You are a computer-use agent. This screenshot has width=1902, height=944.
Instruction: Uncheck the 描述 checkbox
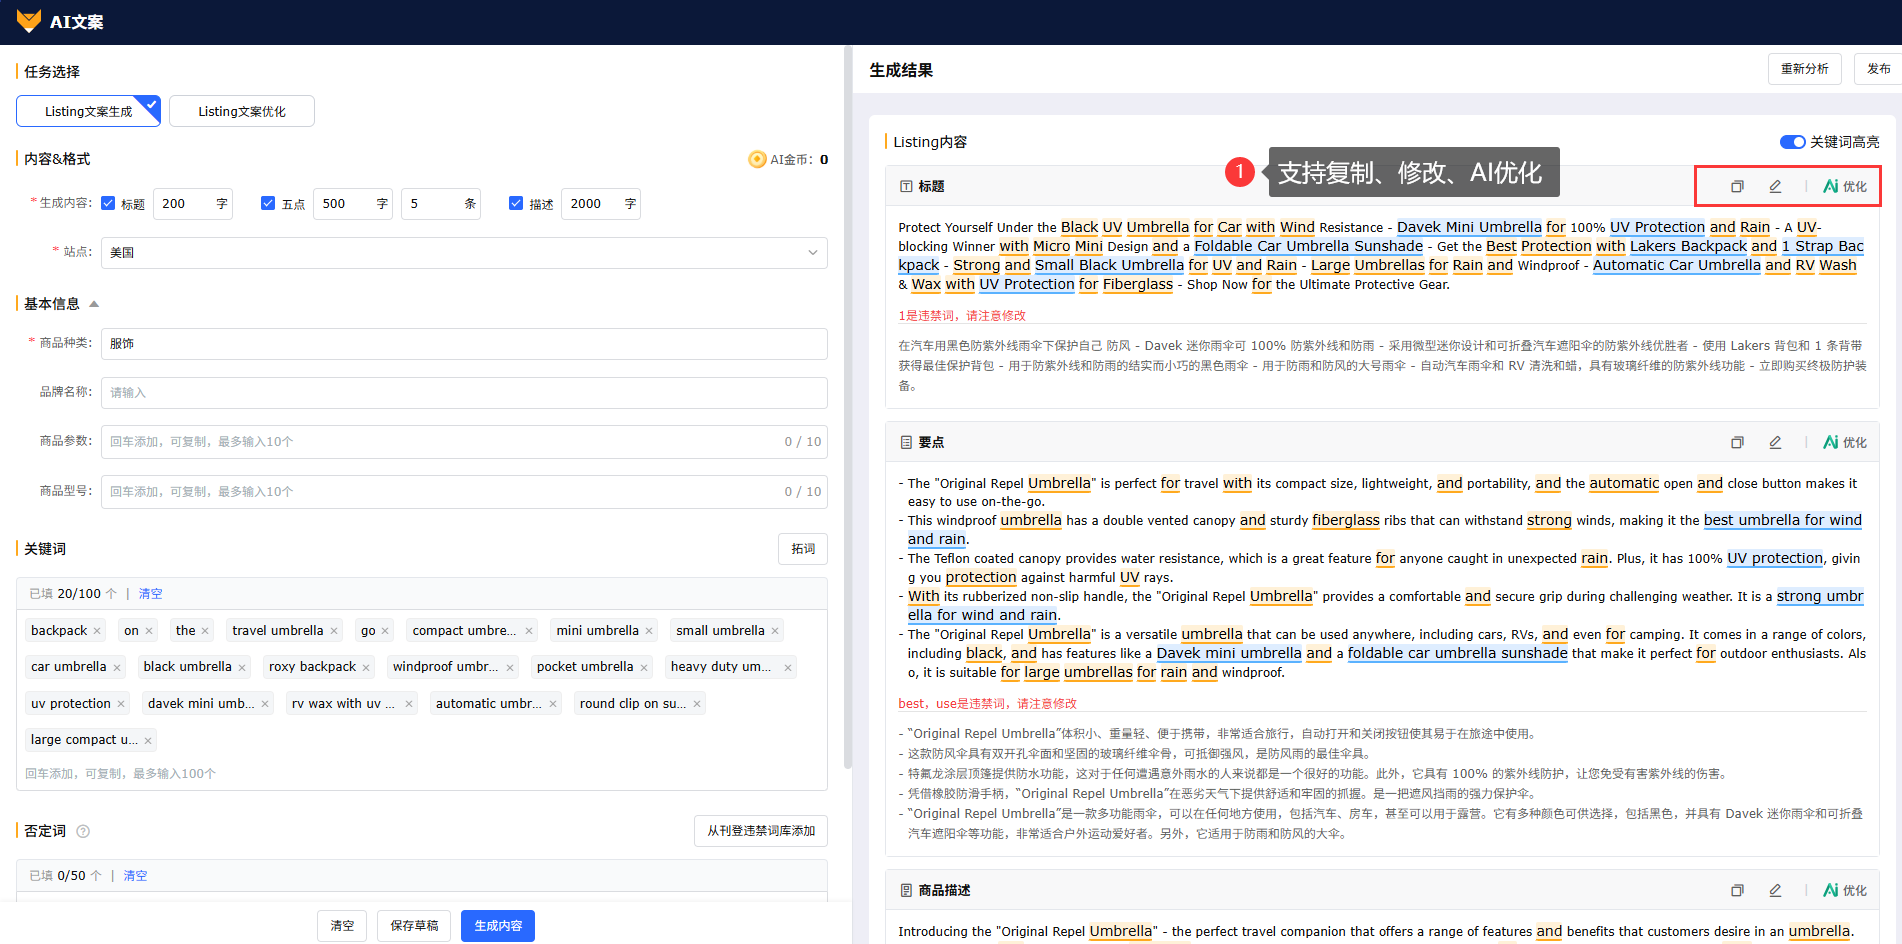click(516, 203)
